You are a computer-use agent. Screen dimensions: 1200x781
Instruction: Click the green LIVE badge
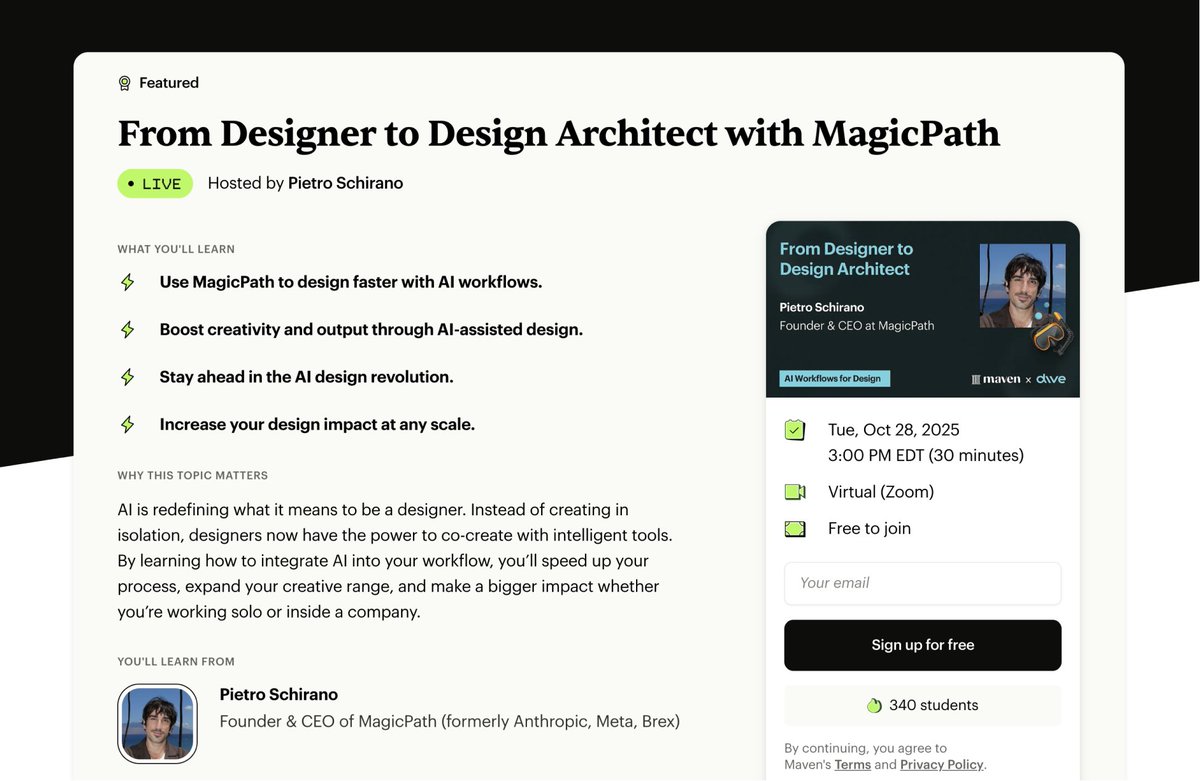[x=155, y=184]
